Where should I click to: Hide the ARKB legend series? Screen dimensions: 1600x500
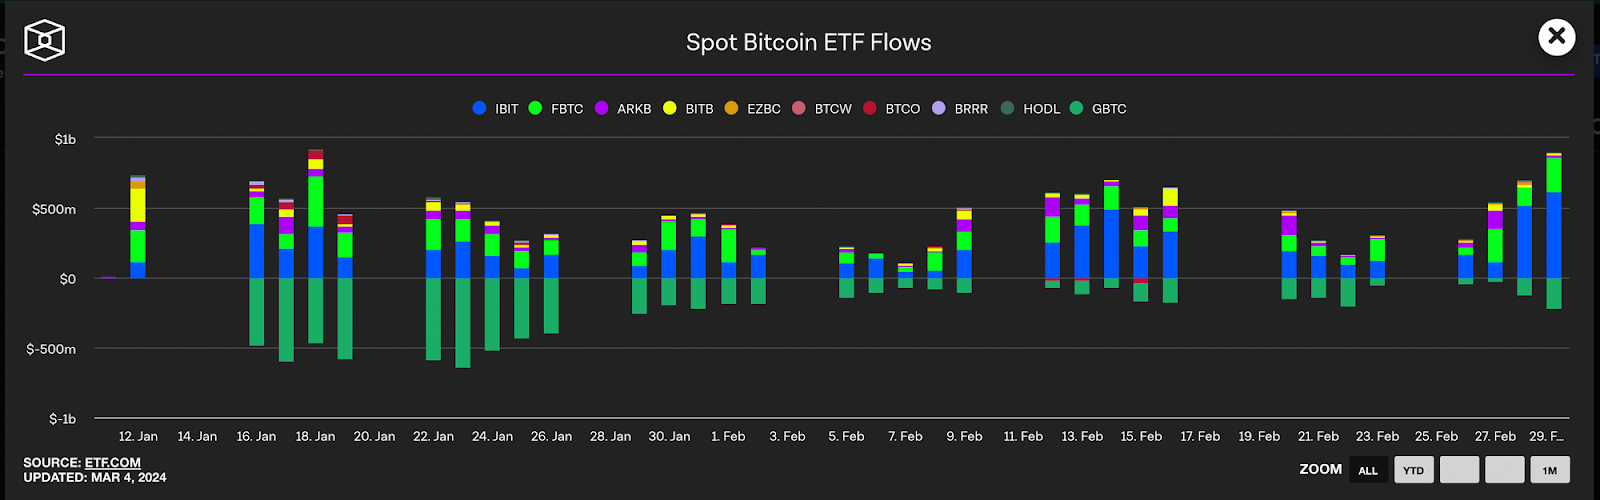623,108
